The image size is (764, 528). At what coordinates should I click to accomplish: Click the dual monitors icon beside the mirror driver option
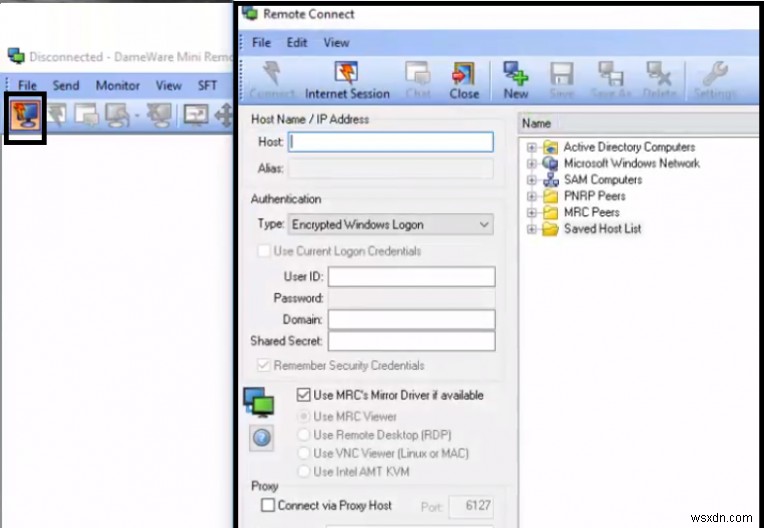coord(259,402)
